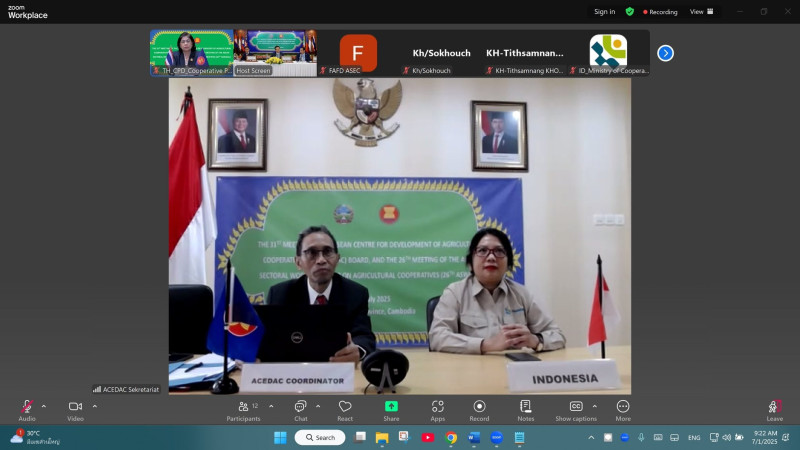Screen dimensions: 800x450
Task: Toggle the Video camera button
Action: point(76,407)
